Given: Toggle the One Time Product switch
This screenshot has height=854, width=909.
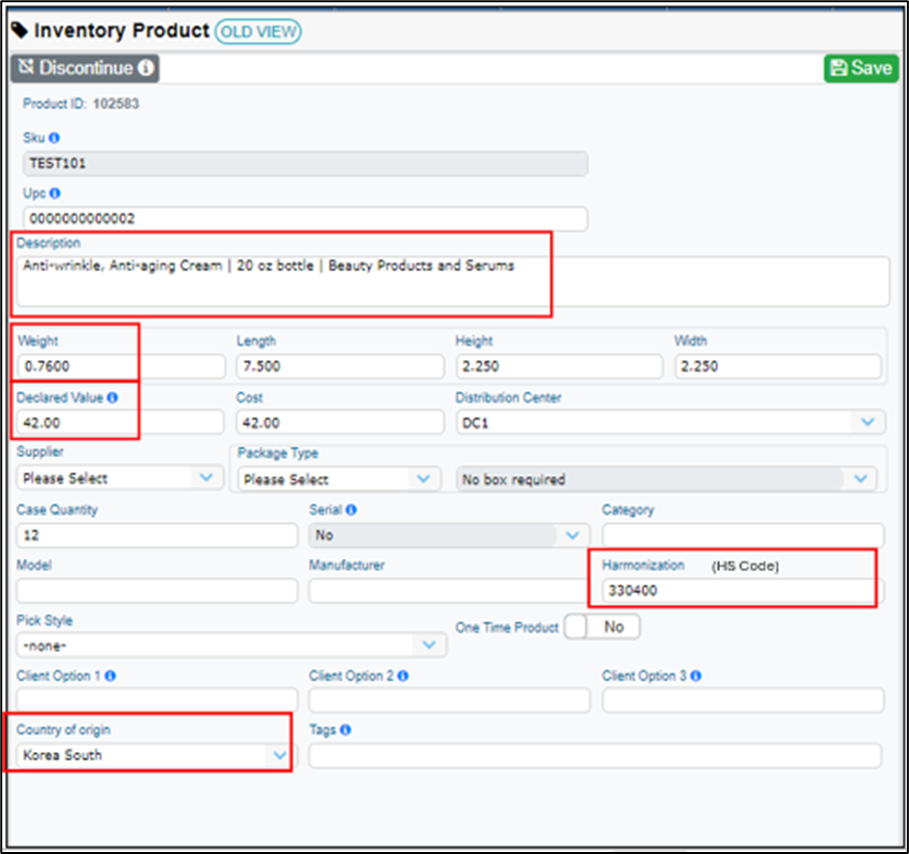Looking at the screenshot, I should coord(602,627).
